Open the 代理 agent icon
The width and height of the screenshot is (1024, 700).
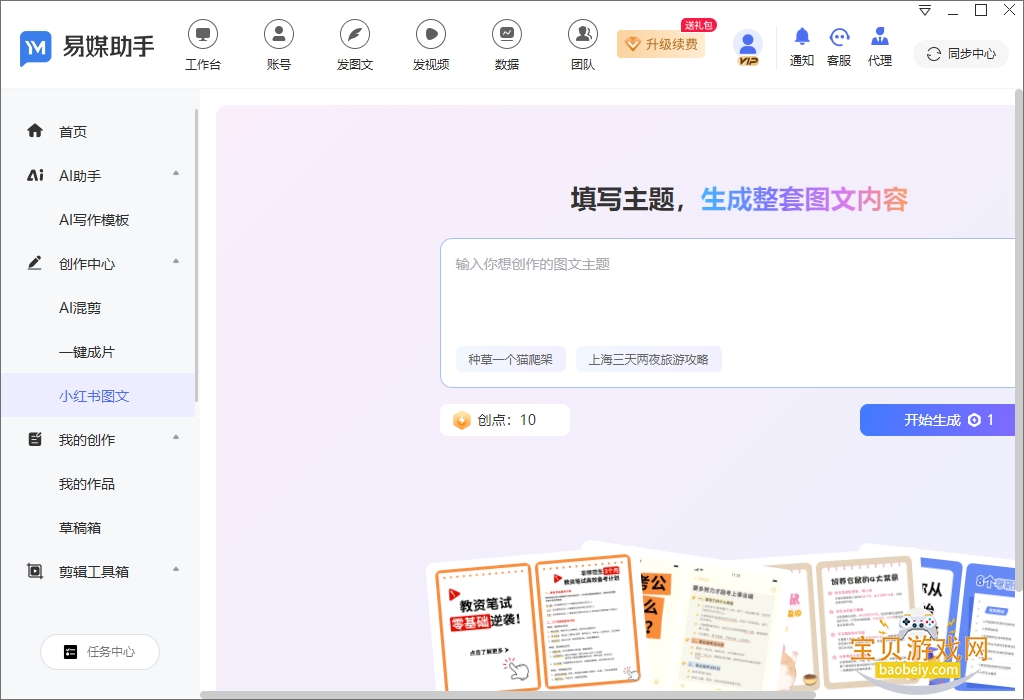(880, 37)
